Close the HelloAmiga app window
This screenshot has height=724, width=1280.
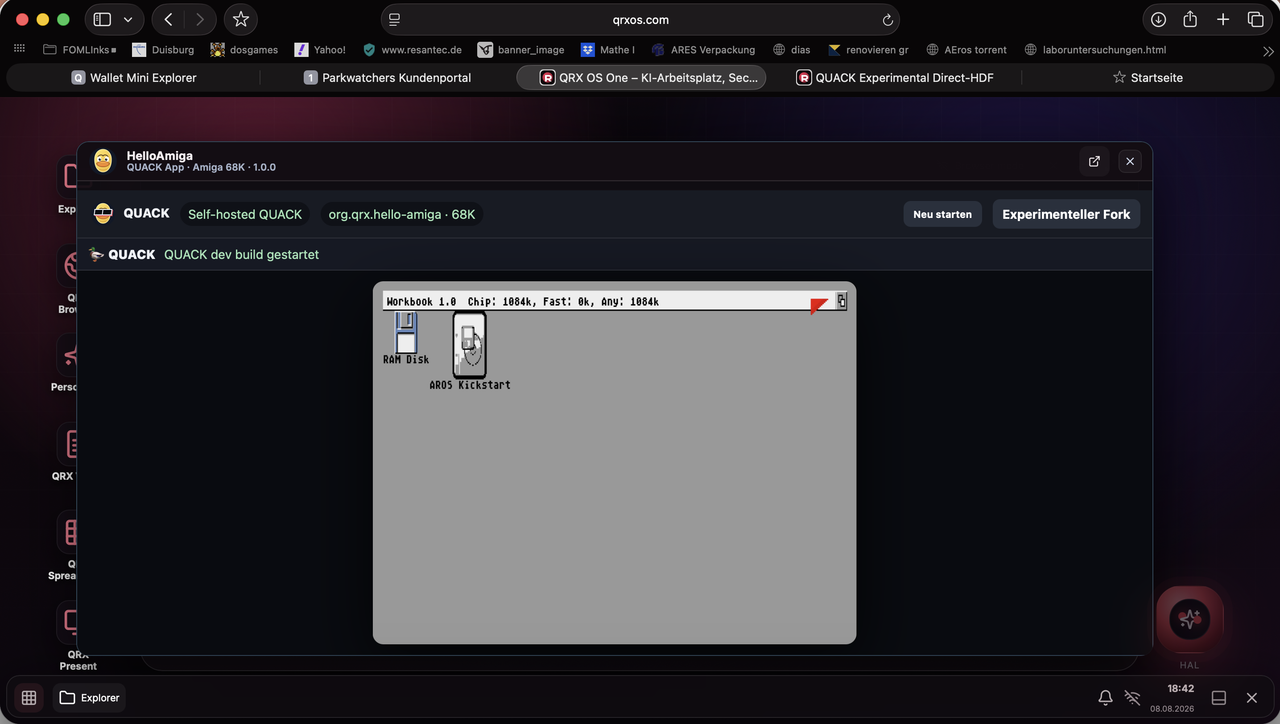pyautogui.click(x=1129, y=161)
